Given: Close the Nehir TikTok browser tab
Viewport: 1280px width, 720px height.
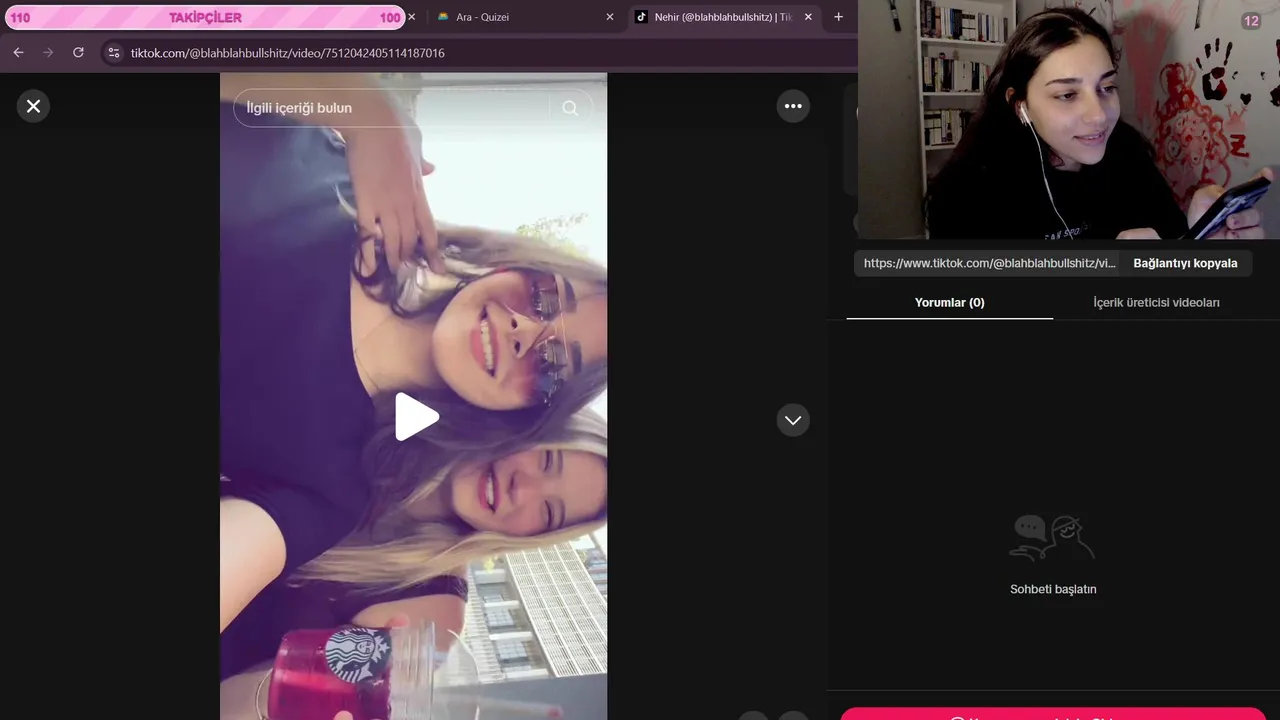Looking at the screenshot, I should click(808, 17).
